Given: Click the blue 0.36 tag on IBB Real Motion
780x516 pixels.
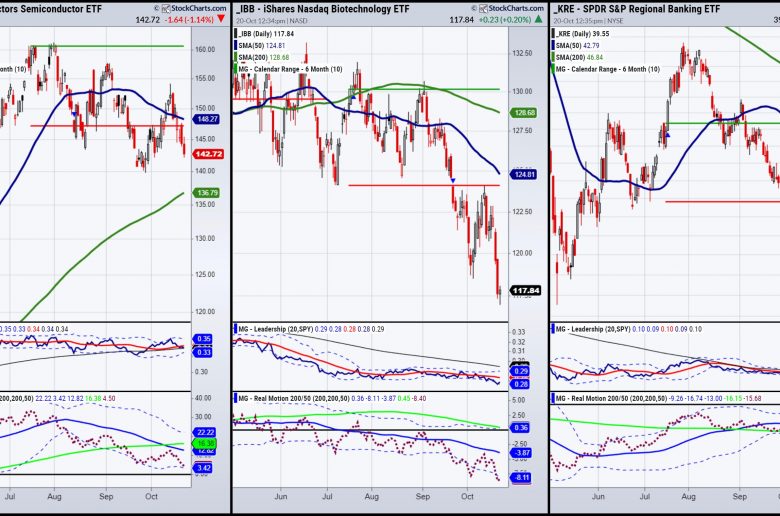Looking at the screenshot, I should coord(521,427).
